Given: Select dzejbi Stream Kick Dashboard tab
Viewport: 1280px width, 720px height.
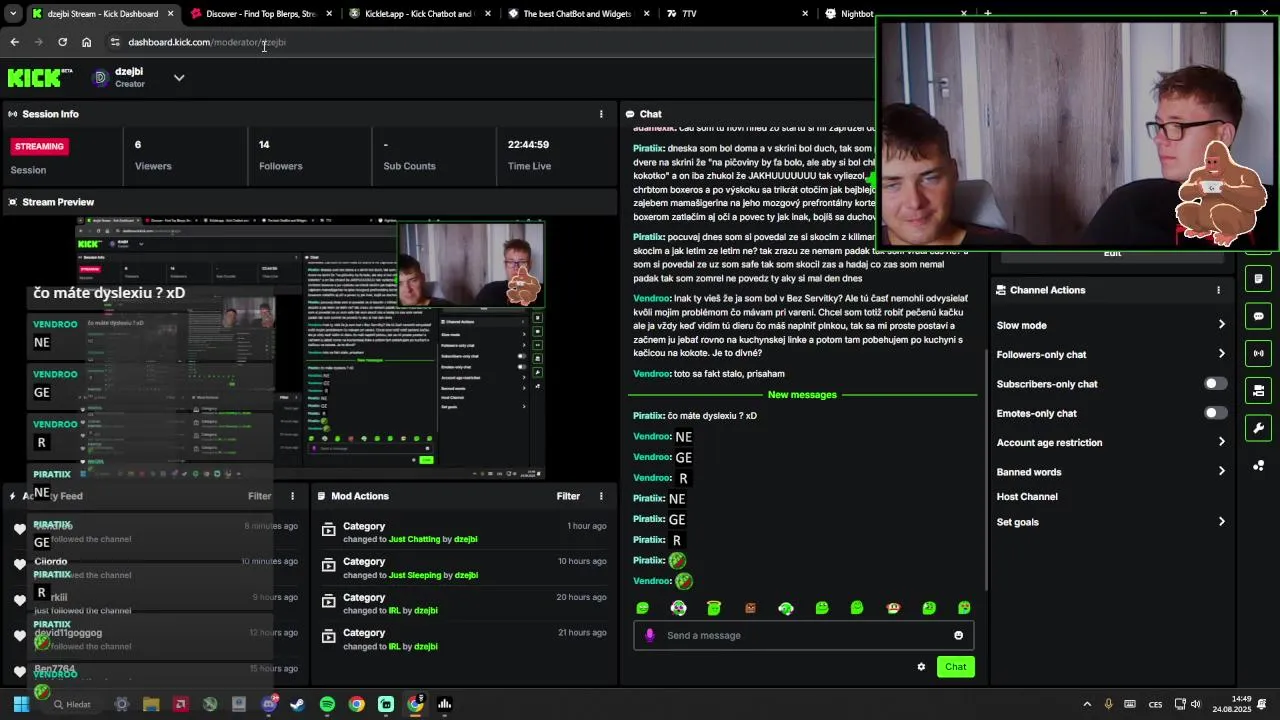Looking at the screenshot, I should point(101,14).
